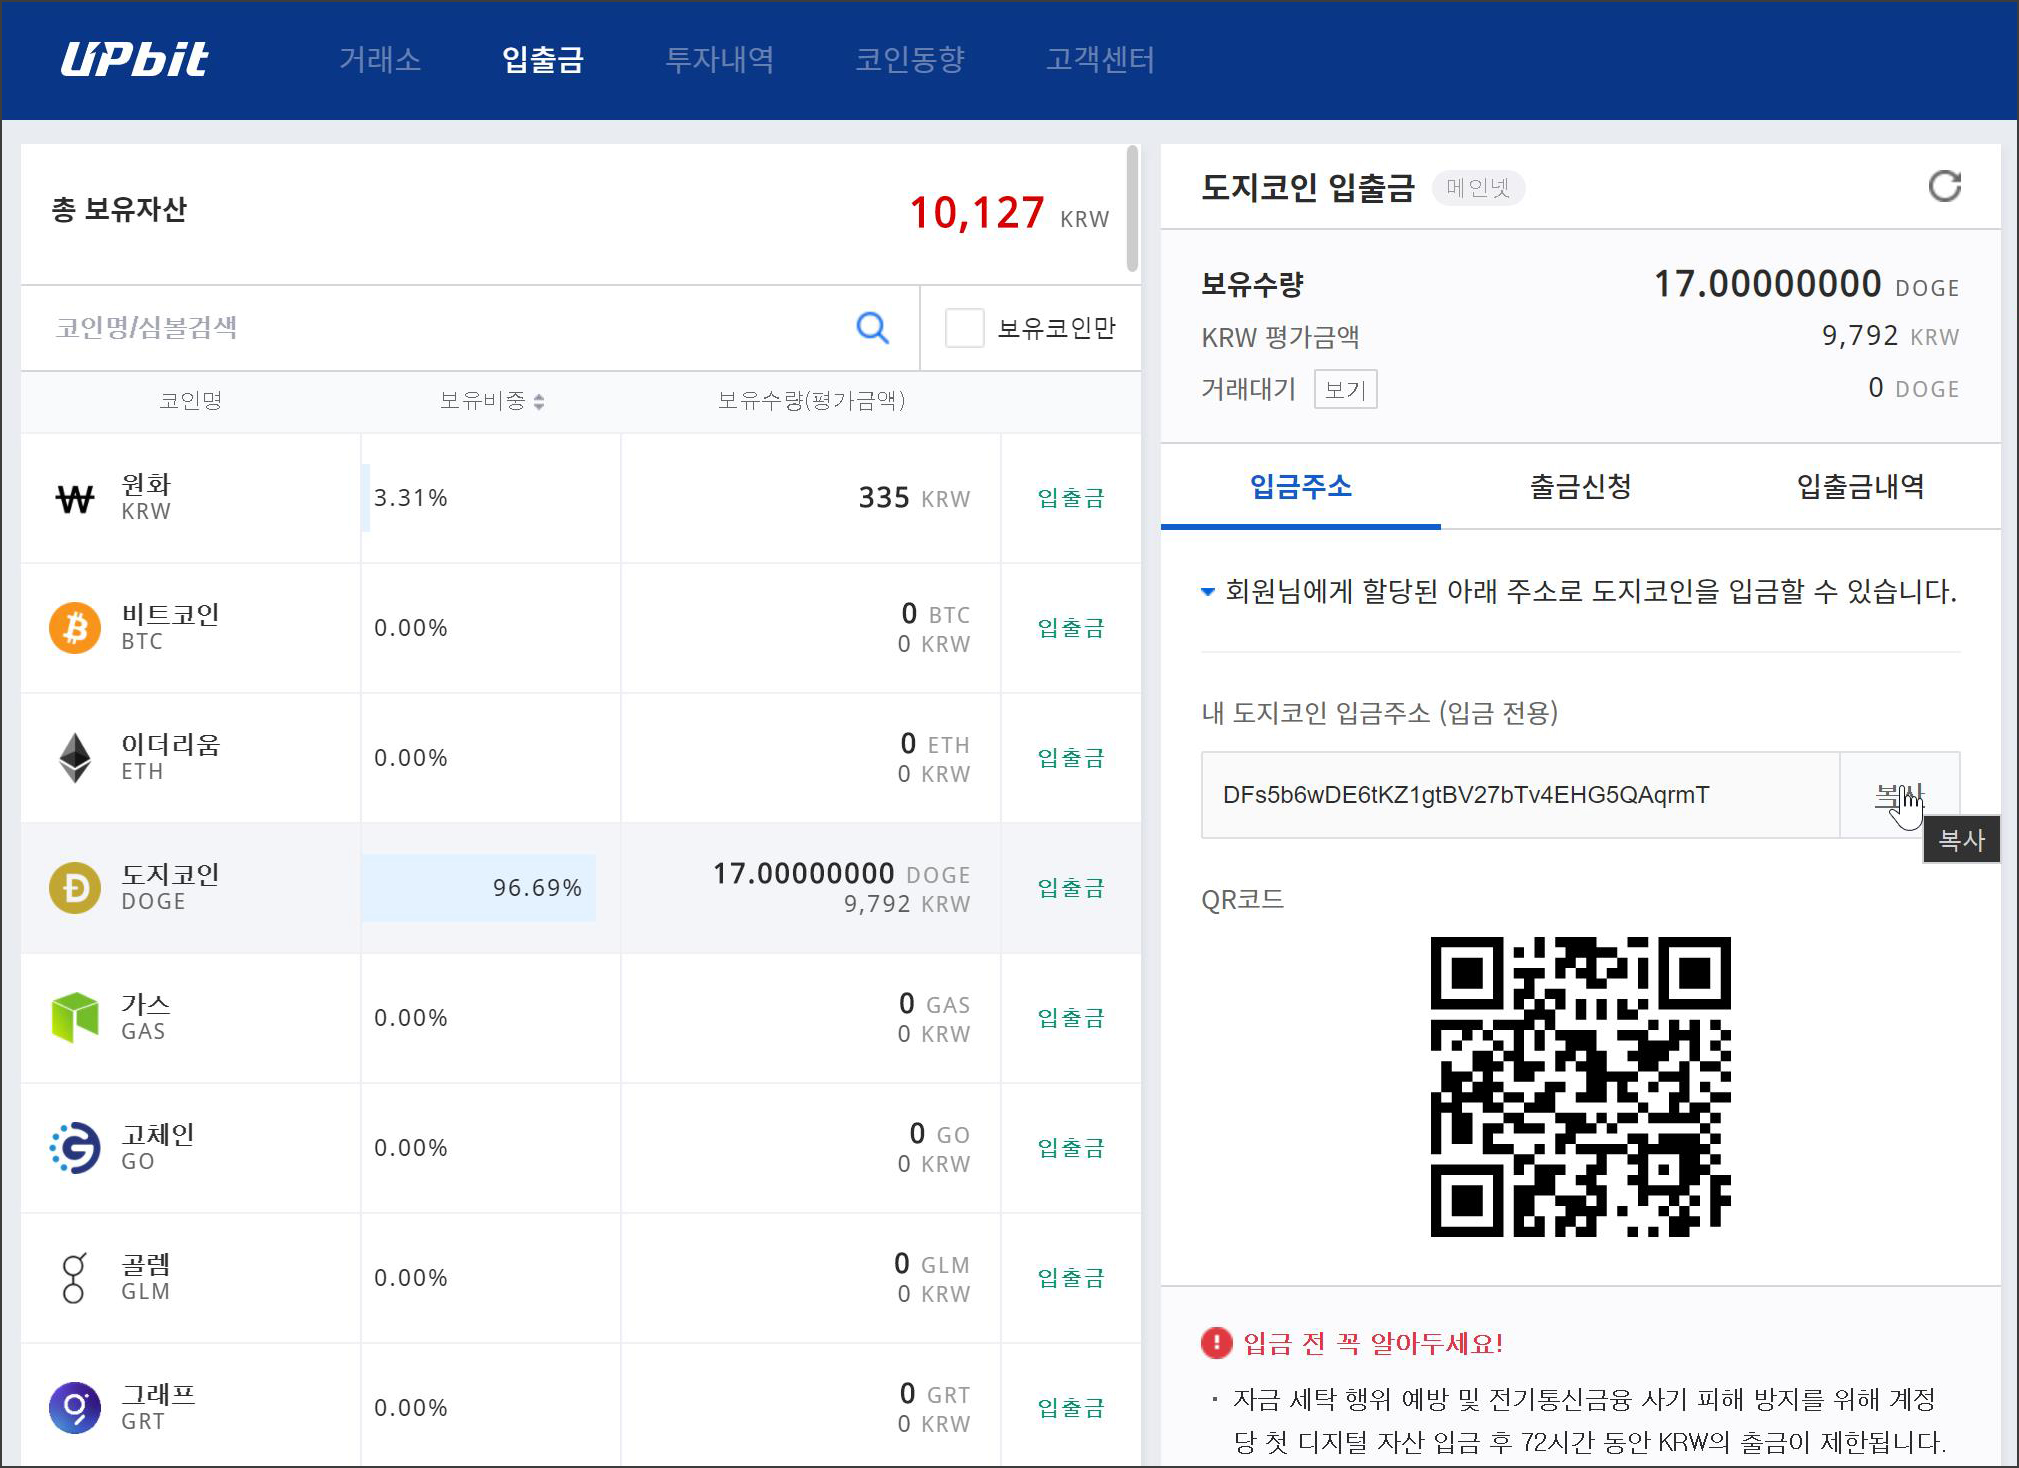Collapse the deposit address notice triangle

pos(1208,592)
